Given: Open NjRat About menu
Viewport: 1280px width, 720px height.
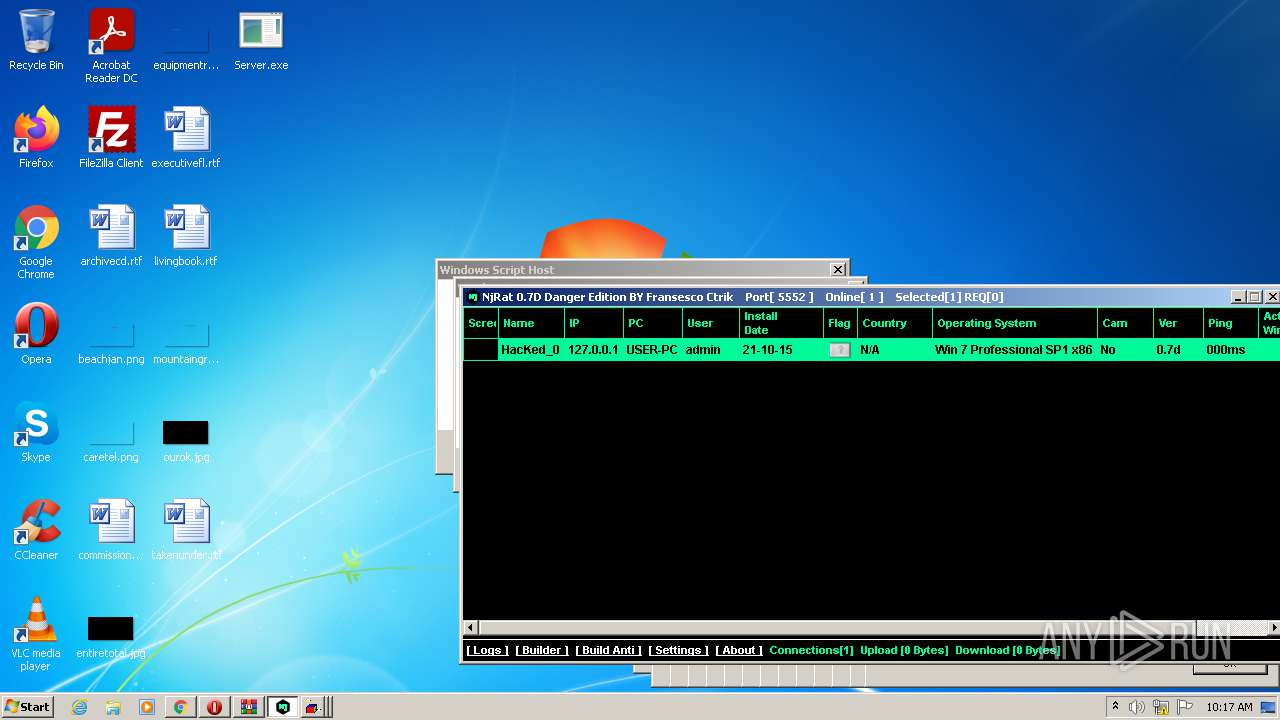Looking at the screenshot, I should click(x=739, y=650).
